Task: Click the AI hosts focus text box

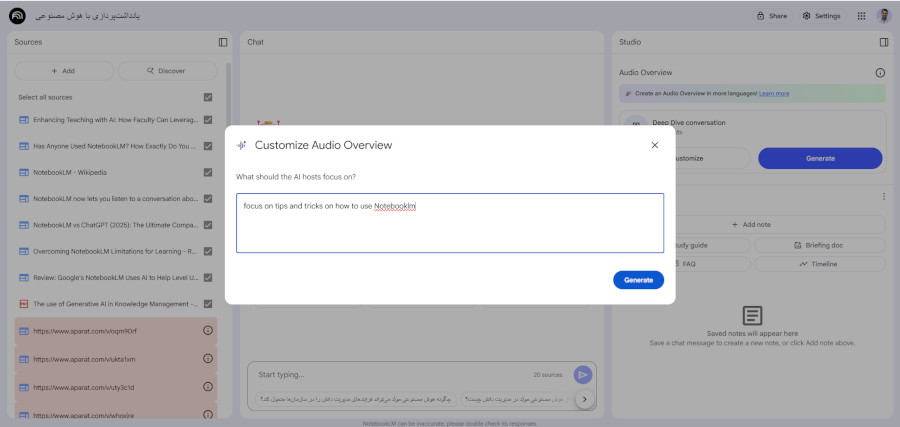Action: coord(450,223)
